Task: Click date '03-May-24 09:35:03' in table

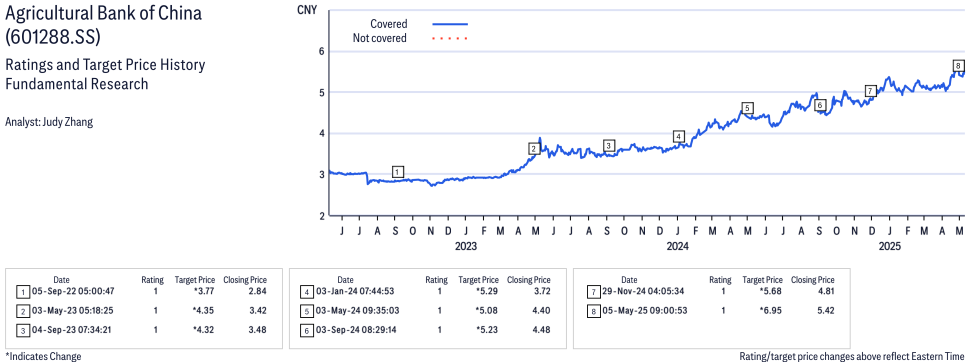Action: tap(358, 310)
